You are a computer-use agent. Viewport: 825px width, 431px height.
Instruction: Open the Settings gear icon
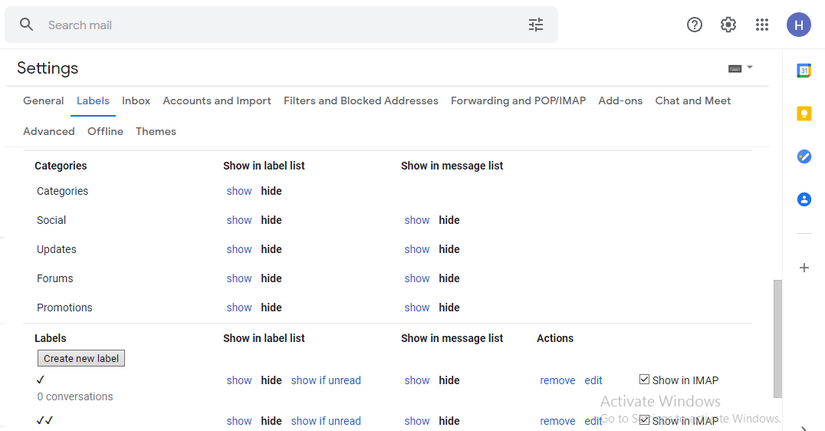pos(728,25)
